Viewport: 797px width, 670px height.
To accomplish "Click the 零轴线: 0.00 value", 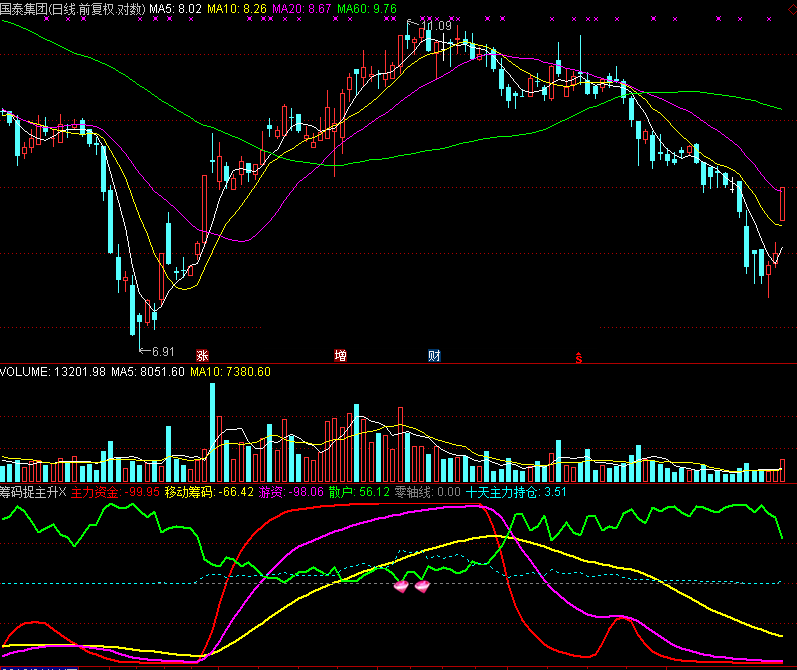I will (x=427, y=492).
